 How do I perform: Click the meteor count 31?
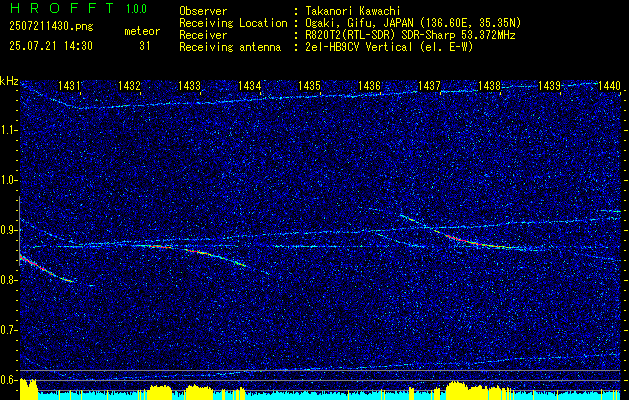(x=145, y=46)
